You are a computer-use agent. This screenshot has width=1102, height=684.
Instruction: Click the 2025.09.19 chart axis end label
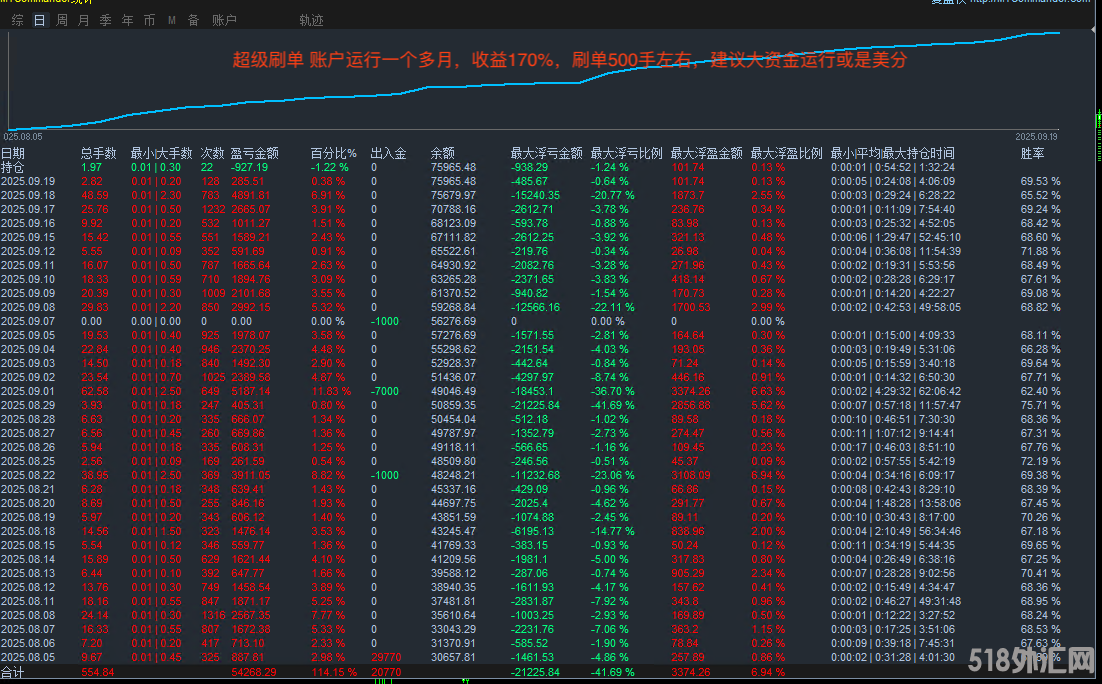1037,137
